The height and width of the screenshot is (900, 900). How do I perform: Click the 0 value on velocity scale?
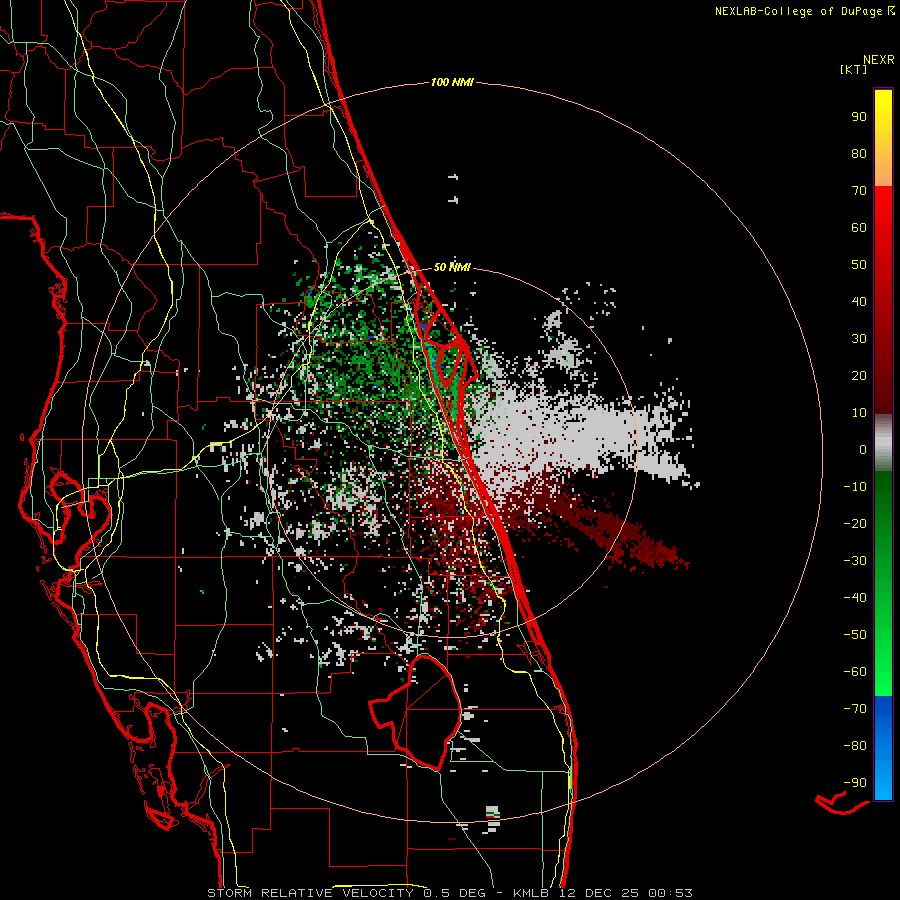click(863, 449)
